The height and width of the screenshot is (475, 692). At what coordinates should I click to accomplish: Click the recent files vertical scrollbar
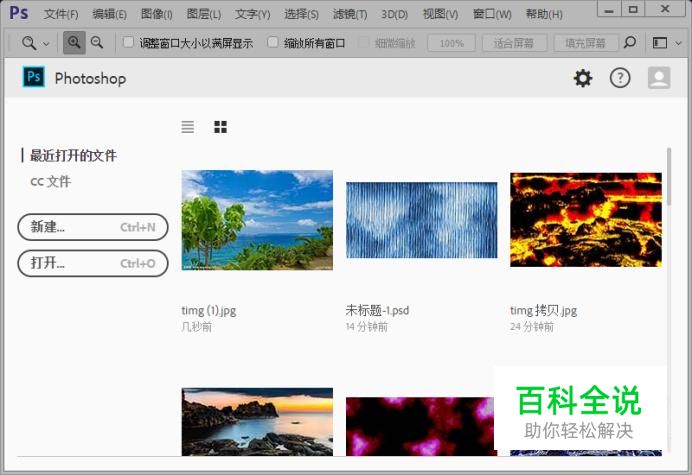[669, 177]
